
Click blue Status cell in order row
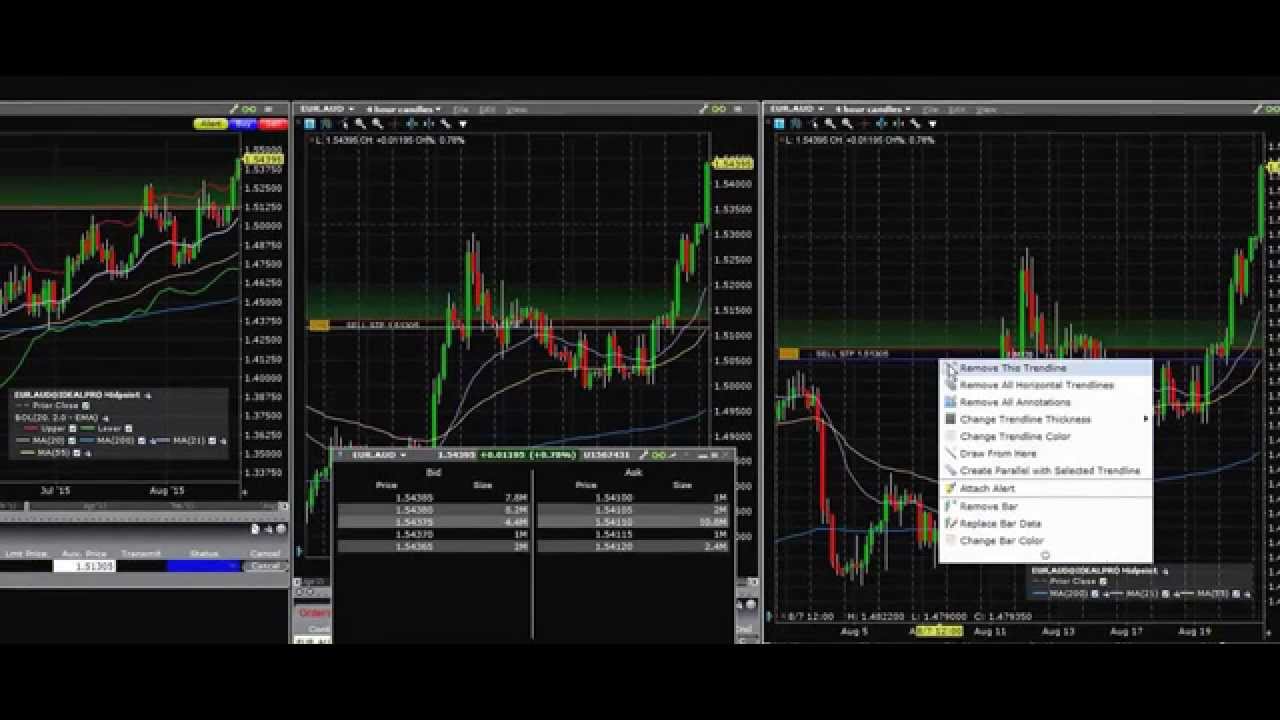(204, 566)
